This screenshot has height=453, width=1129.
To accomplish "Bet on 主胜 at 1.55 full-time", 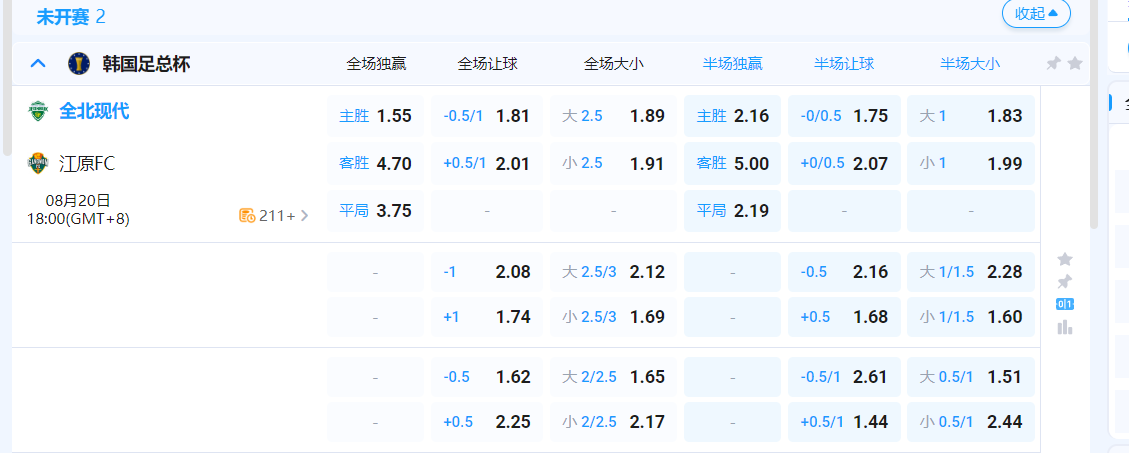I will [x=376, y=116].
